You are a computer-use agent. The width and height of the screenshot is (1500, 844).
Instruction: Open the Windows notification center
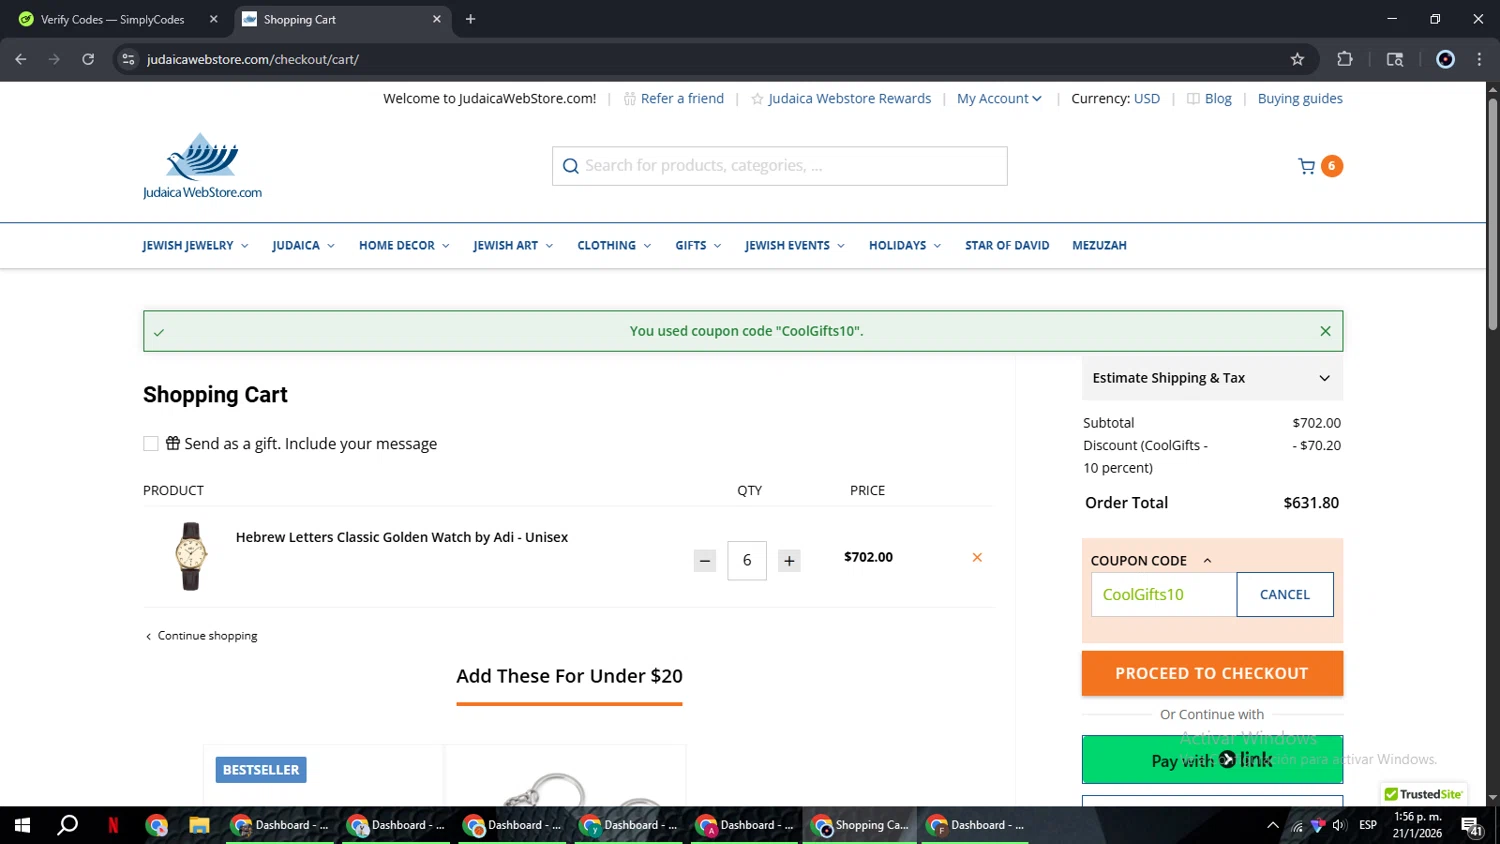pos(1472,826)
